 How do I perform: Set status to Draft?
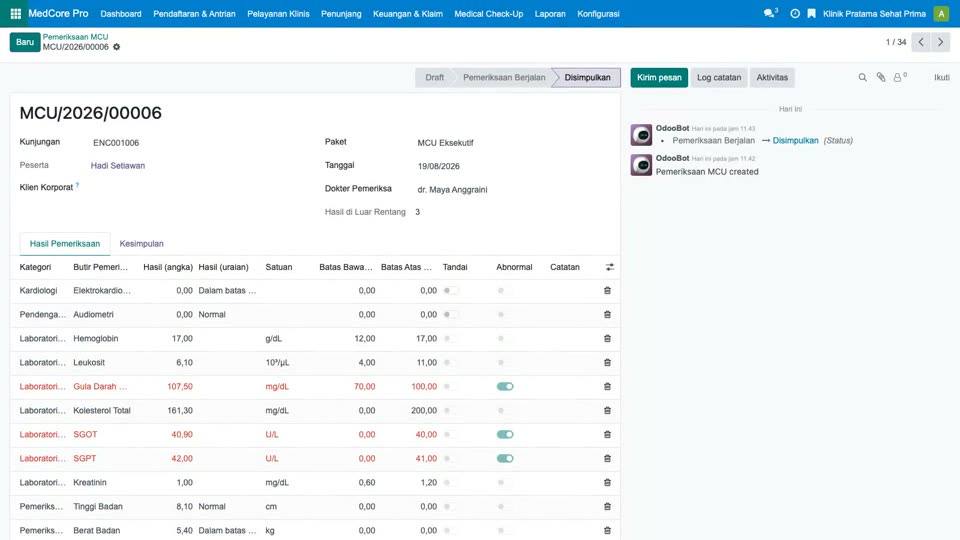434,78
